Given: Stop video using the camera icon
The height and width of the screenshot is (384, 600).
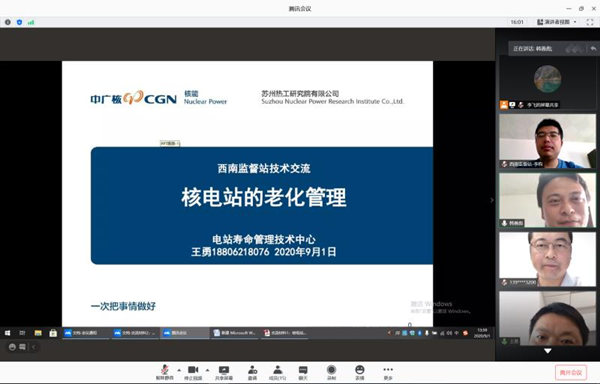Looking at the screenshot, I should coord(193,372).
